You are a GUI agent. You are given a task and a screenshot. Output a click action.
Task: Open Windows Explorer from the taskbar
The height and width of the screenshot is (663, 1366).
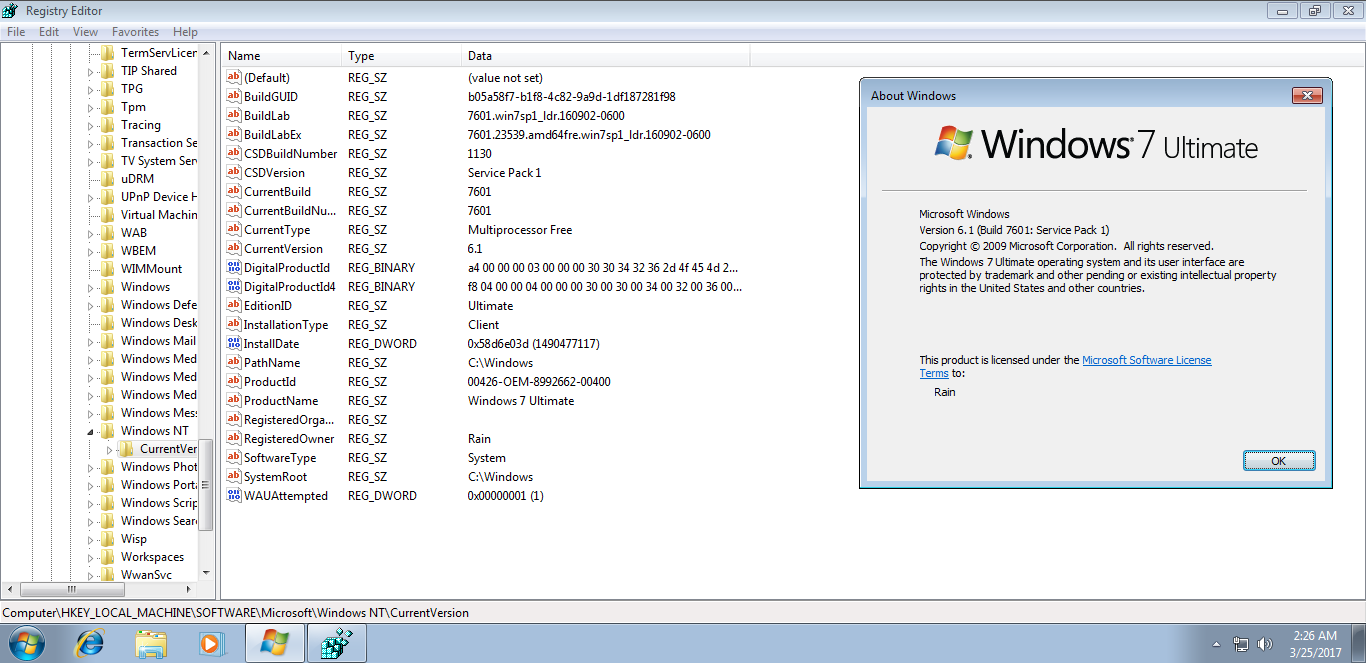tap(151, 643)
